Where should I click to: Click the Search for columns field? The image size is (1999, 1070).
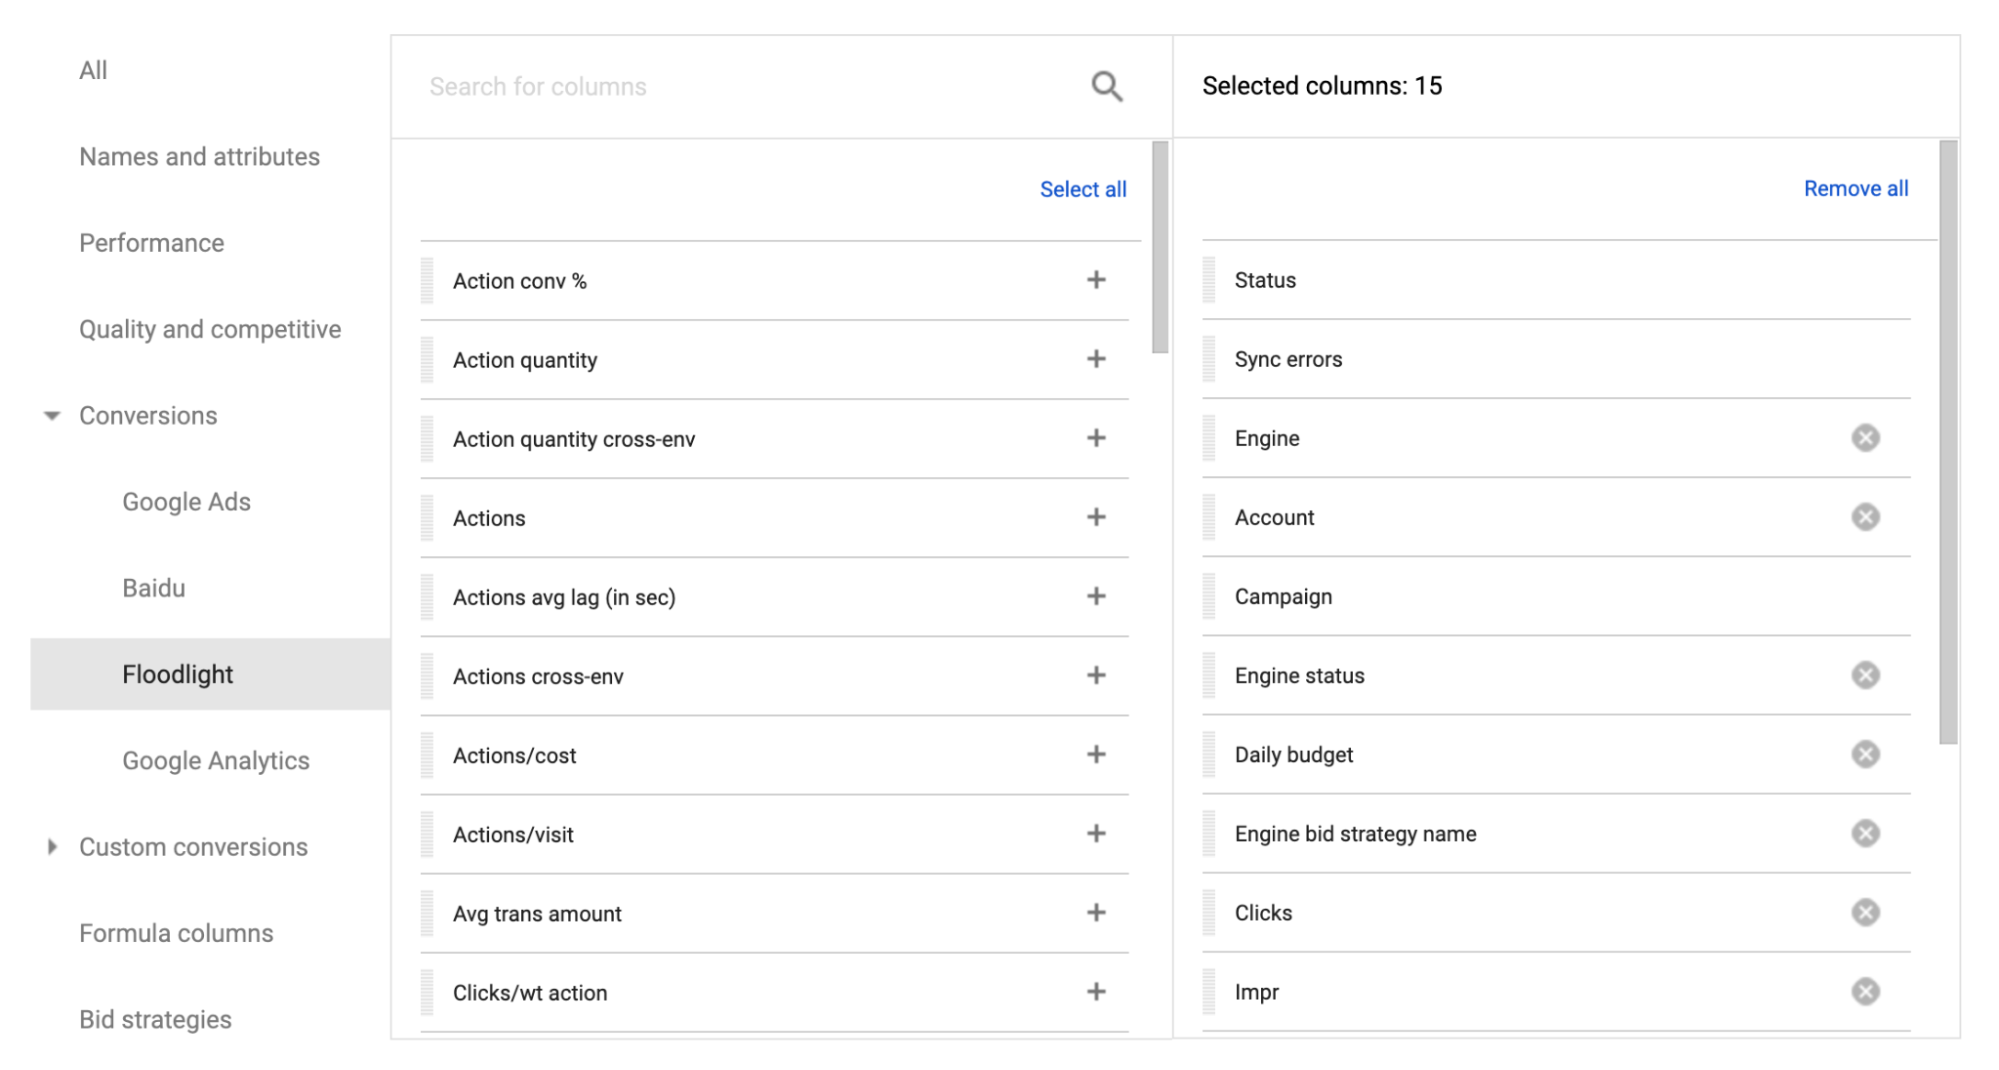point(700,86)
